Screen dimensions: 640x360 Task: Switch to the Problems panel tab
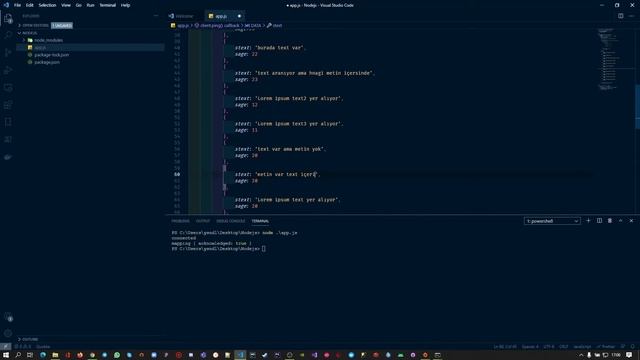click(180, 221)
